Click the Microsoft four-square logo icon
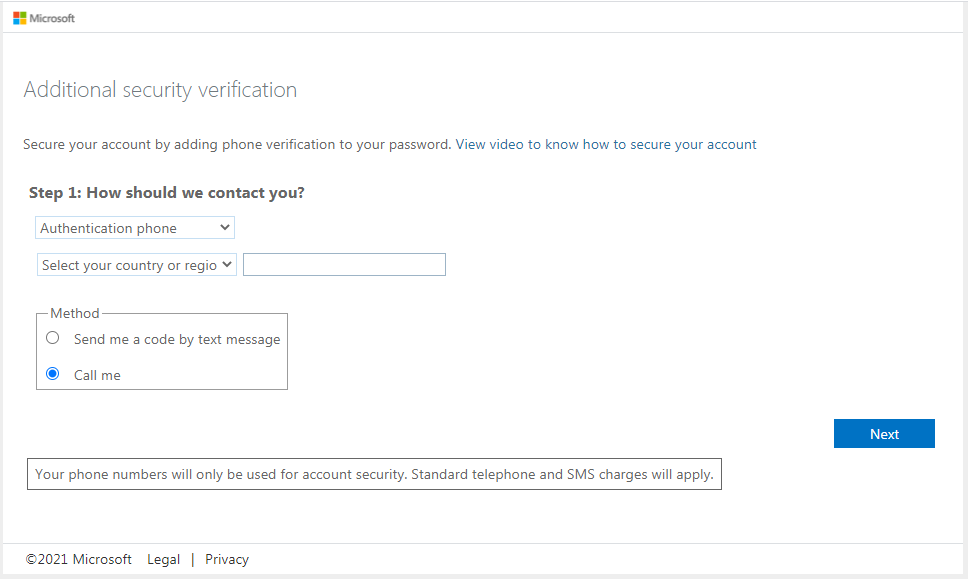Viewport: 968px width, 579px height. click(x=19, y=18)
